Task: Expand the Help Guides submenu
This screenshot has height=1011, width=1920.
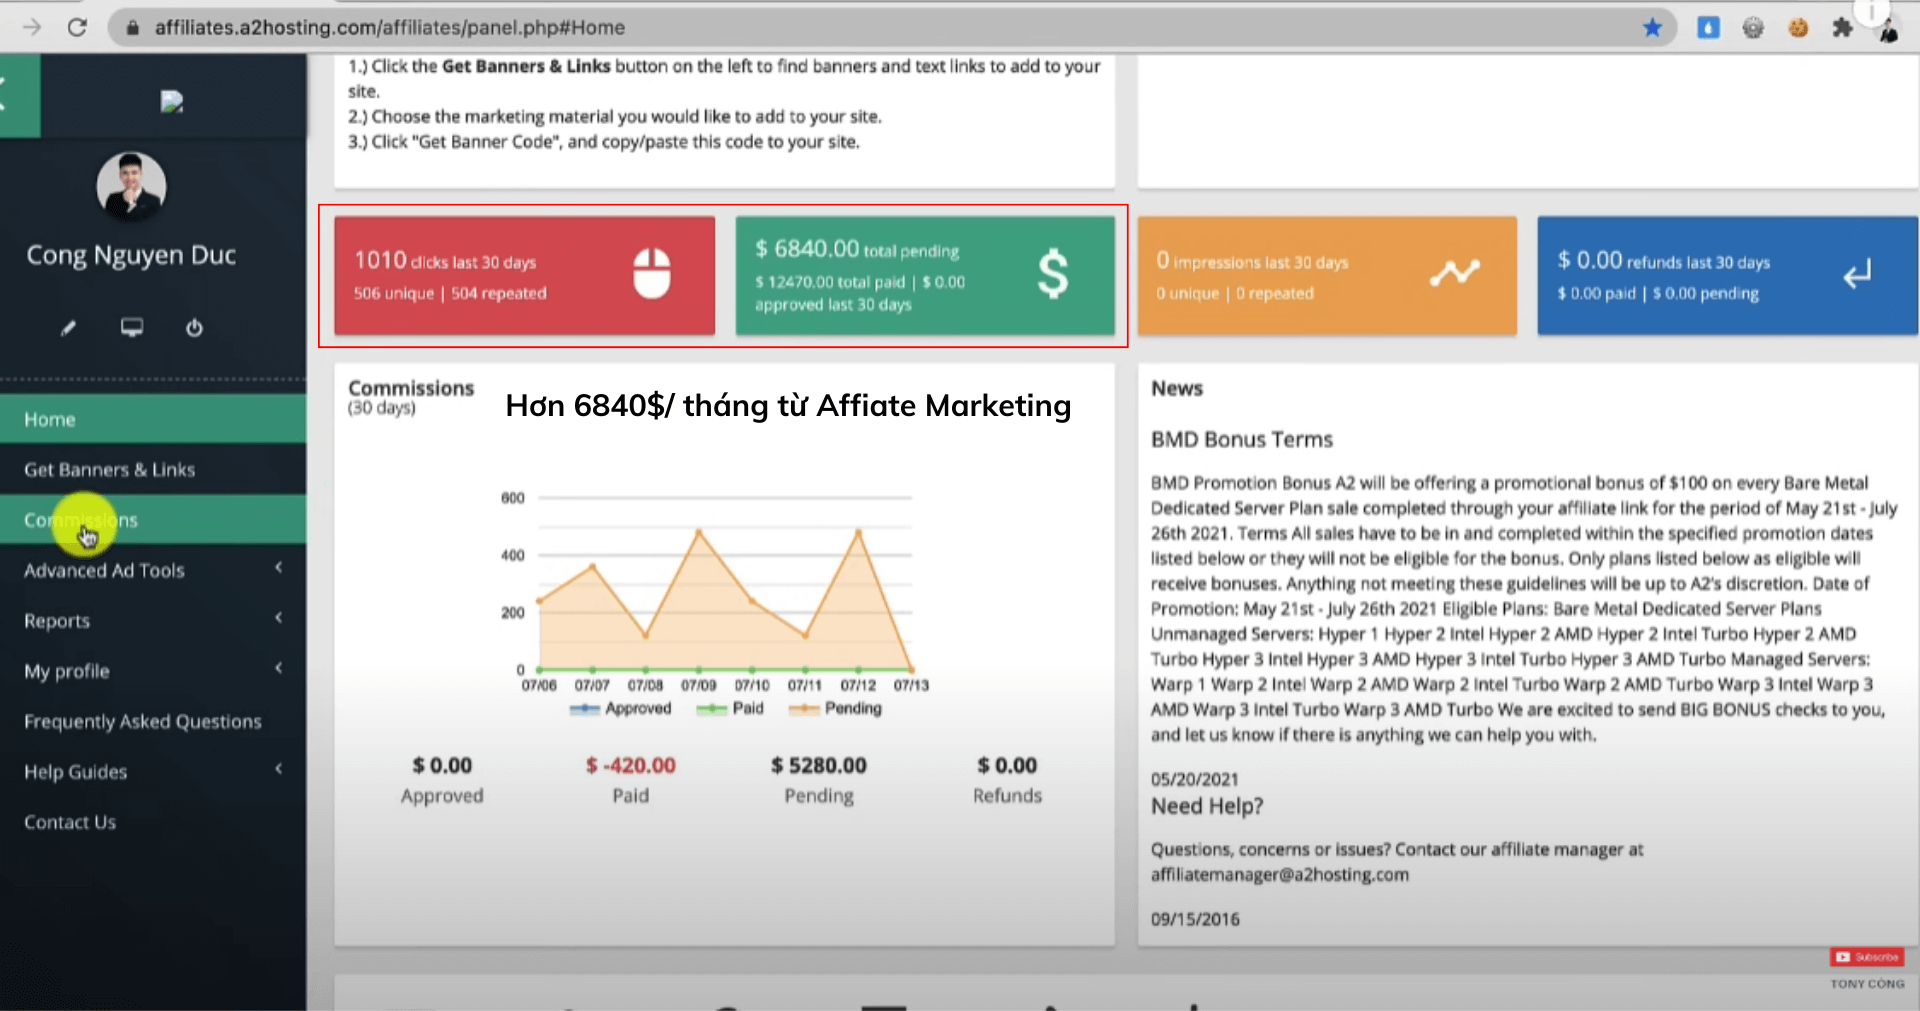Action: coord(153,771)
